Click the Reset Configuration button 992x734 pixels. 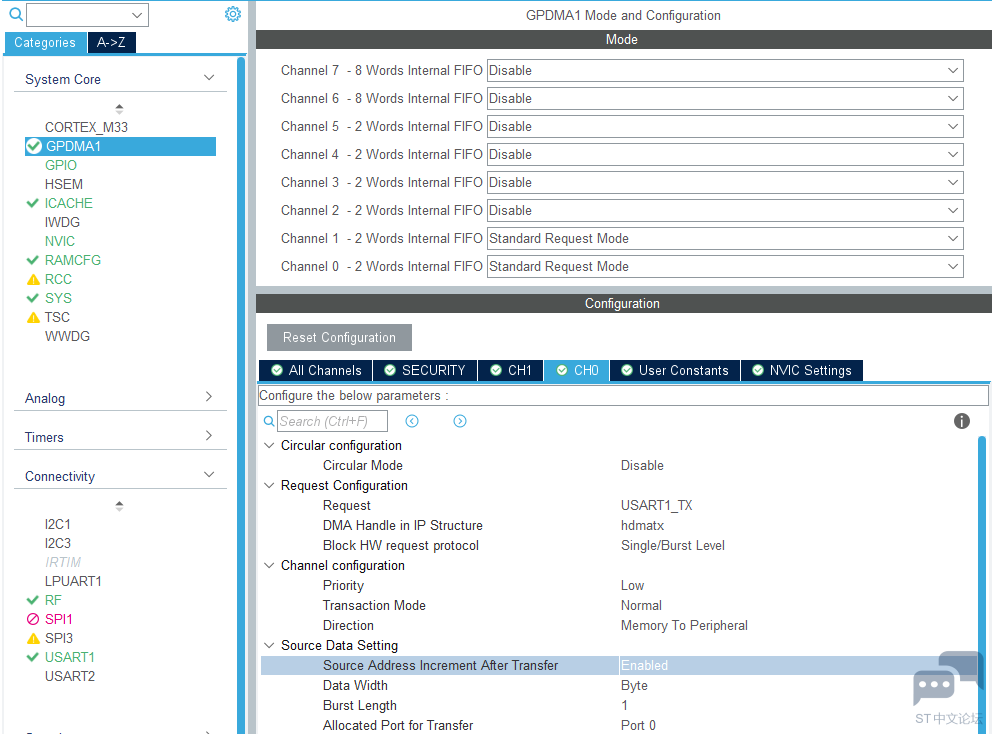pyautogui.click(x=339, y=337)
